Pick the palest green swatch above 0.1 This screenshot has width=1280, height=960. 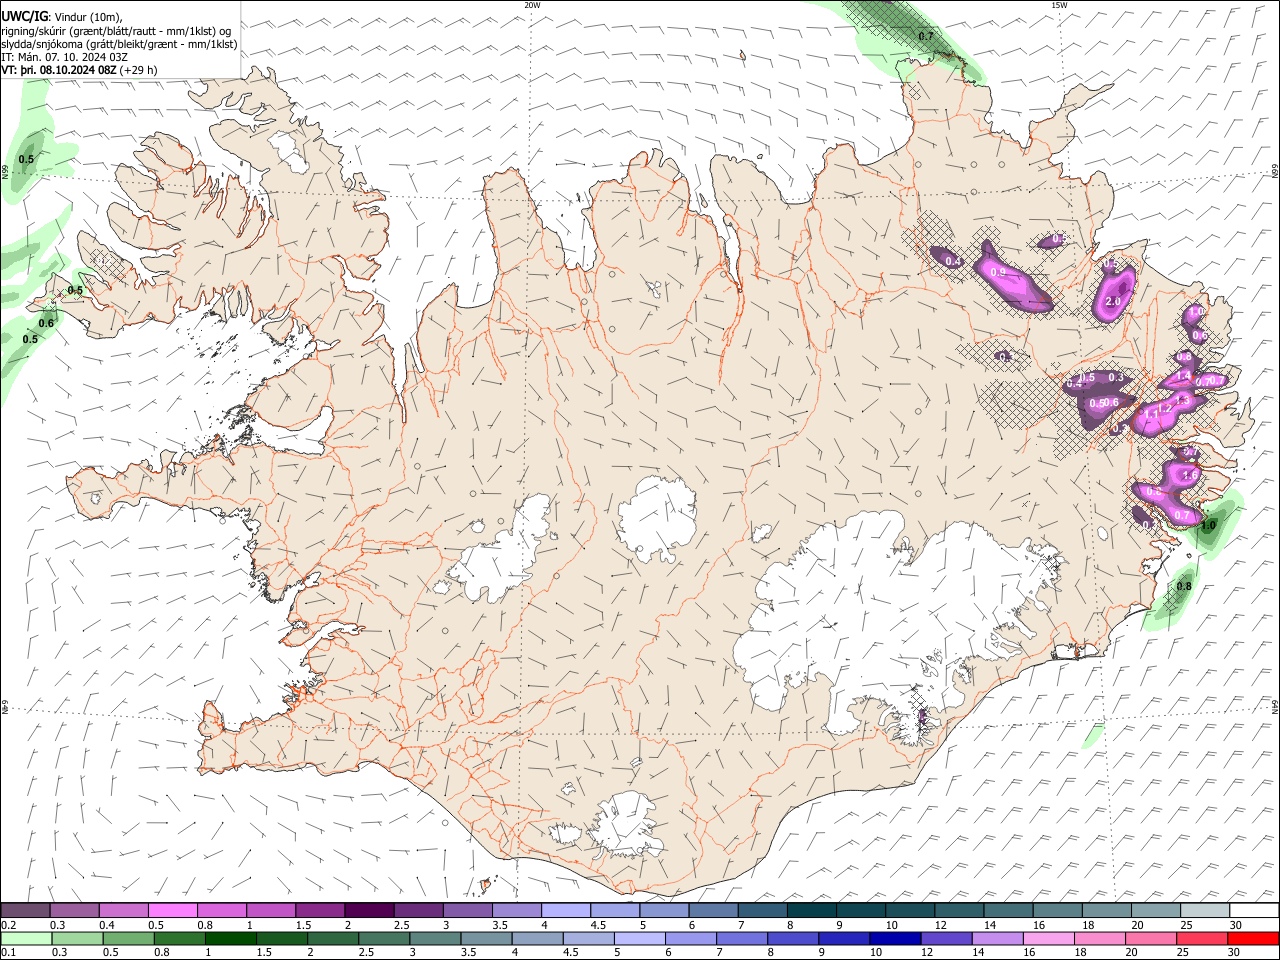click(26, 938)
